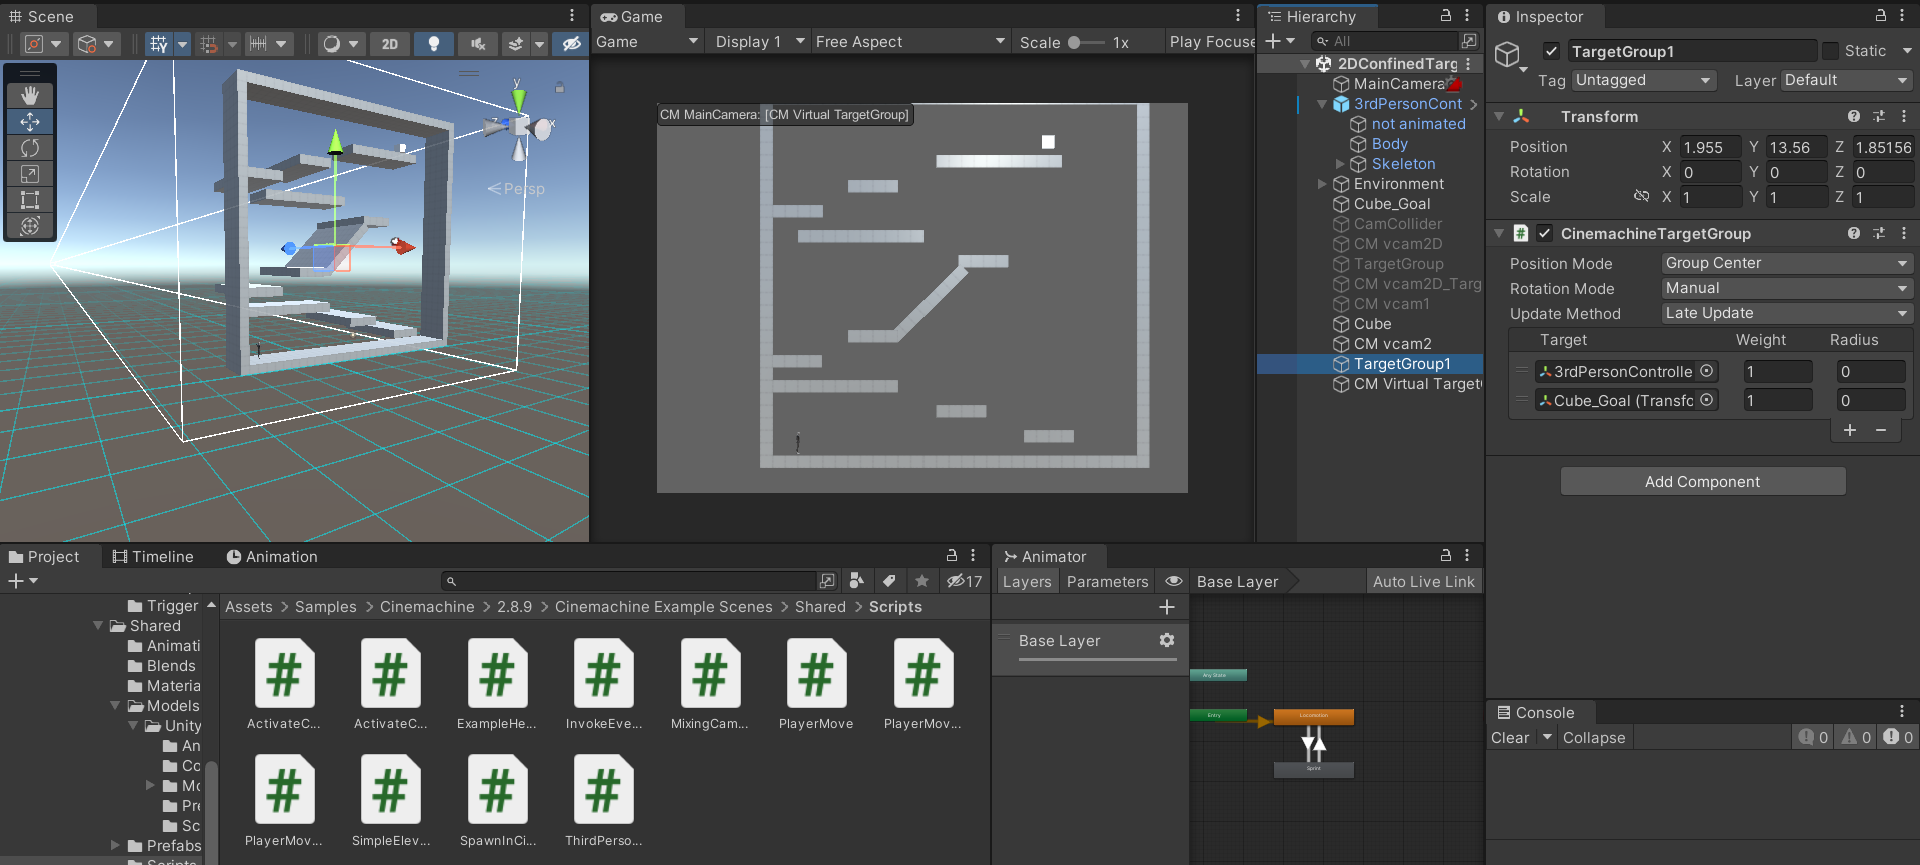The width and height of the screenshot is (1920, 865).
Task: Click Position X value field
Action: tap(1710, 147)
